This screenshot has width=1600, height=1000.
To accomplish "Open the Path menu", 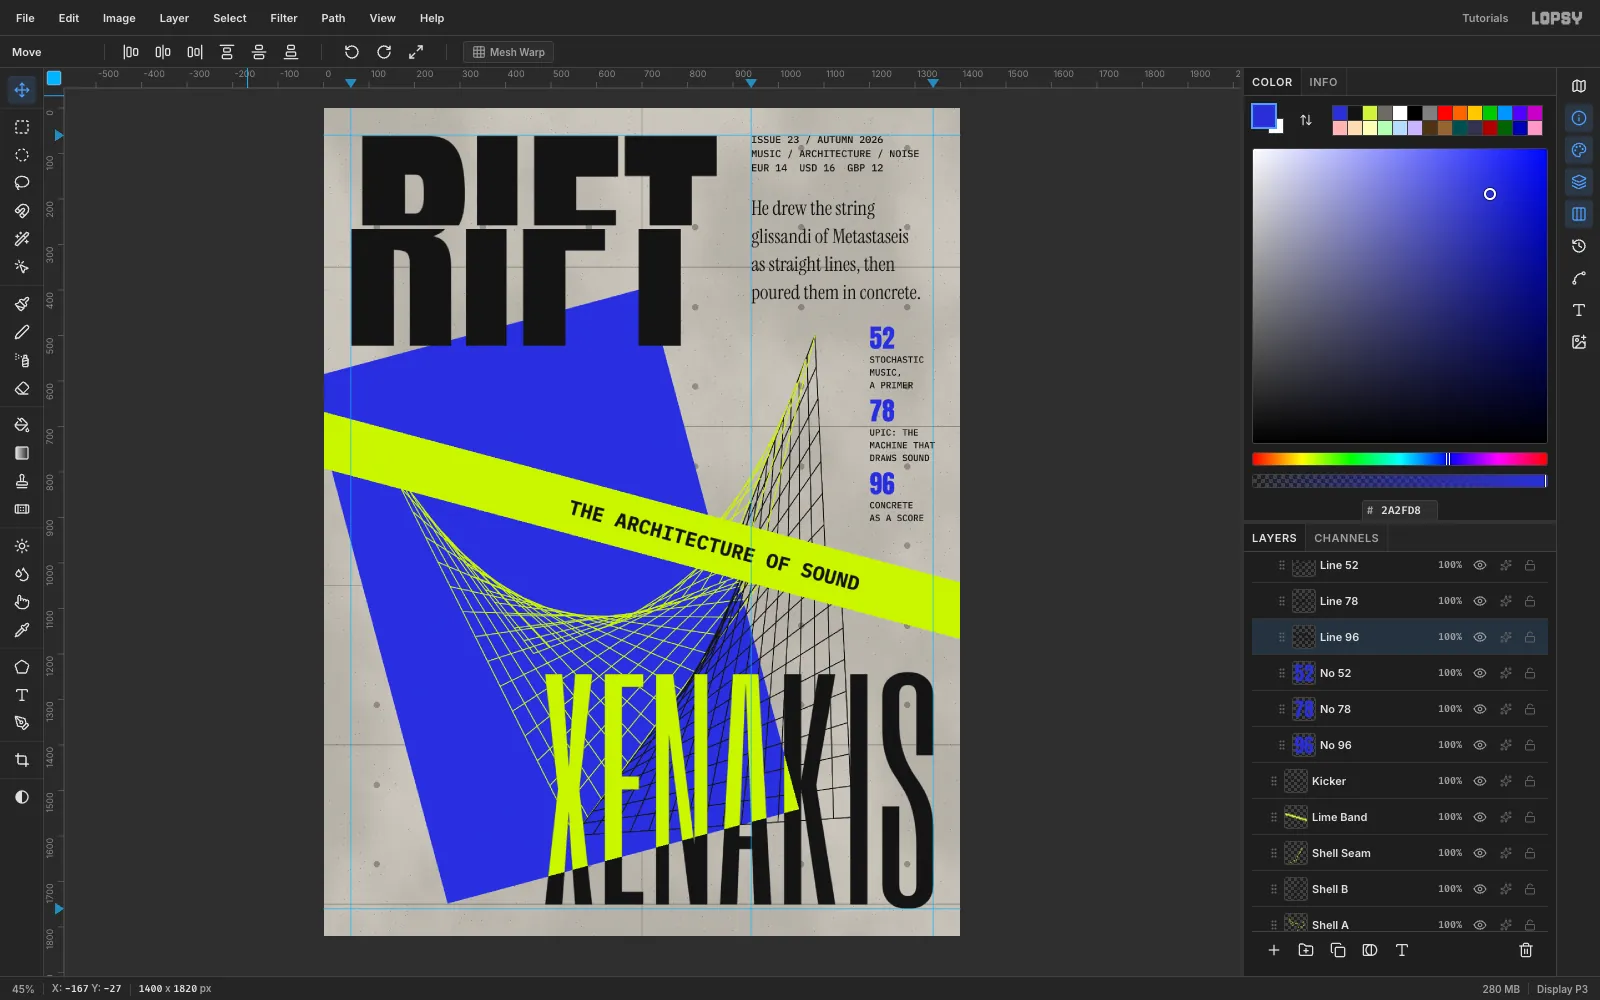I will click(x=333, y=18).
